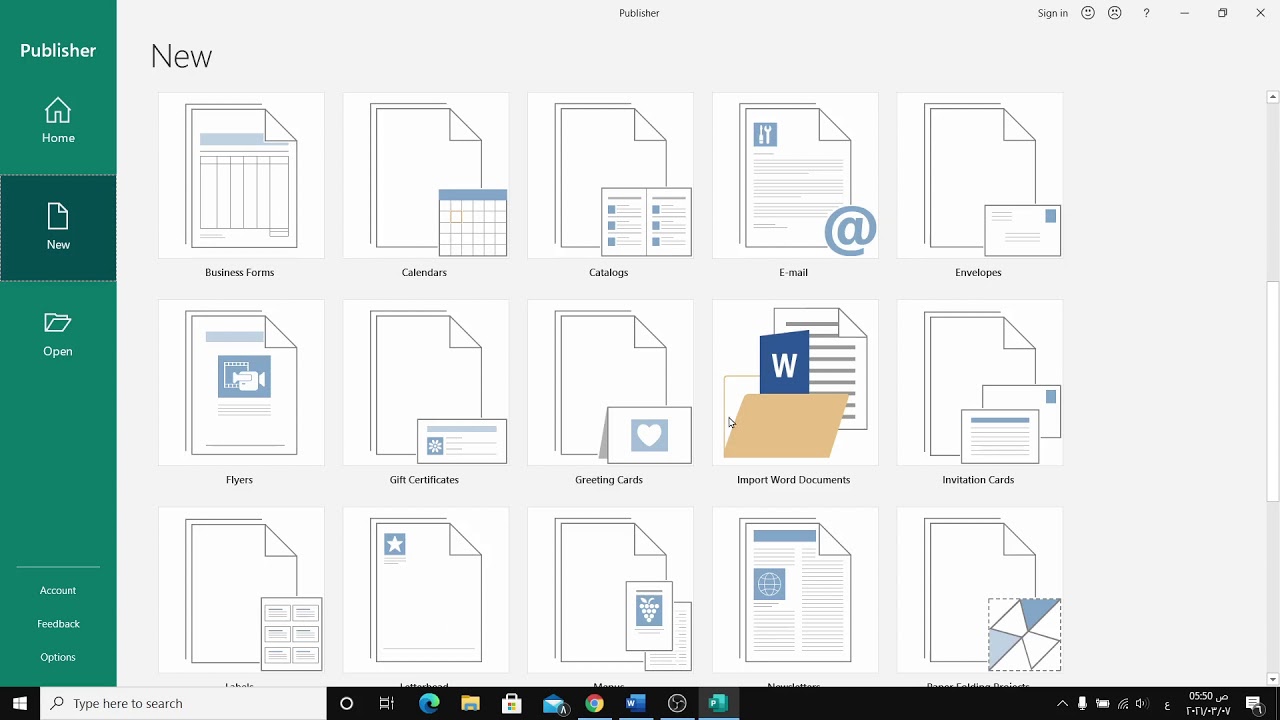
Task: Open Publisher Options
Action: (x=58, y=657)
